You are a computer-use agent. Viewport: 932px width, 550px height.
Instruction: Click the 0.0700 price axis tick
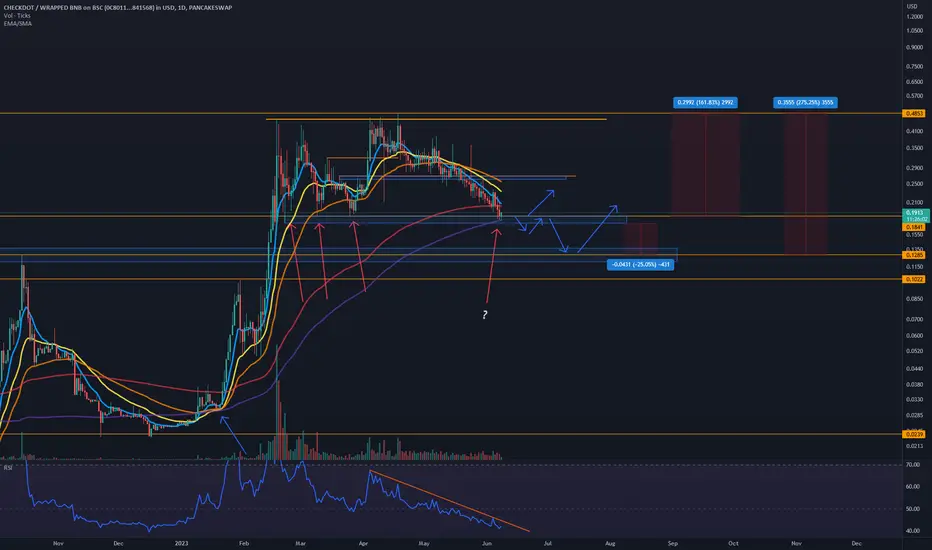914,320
